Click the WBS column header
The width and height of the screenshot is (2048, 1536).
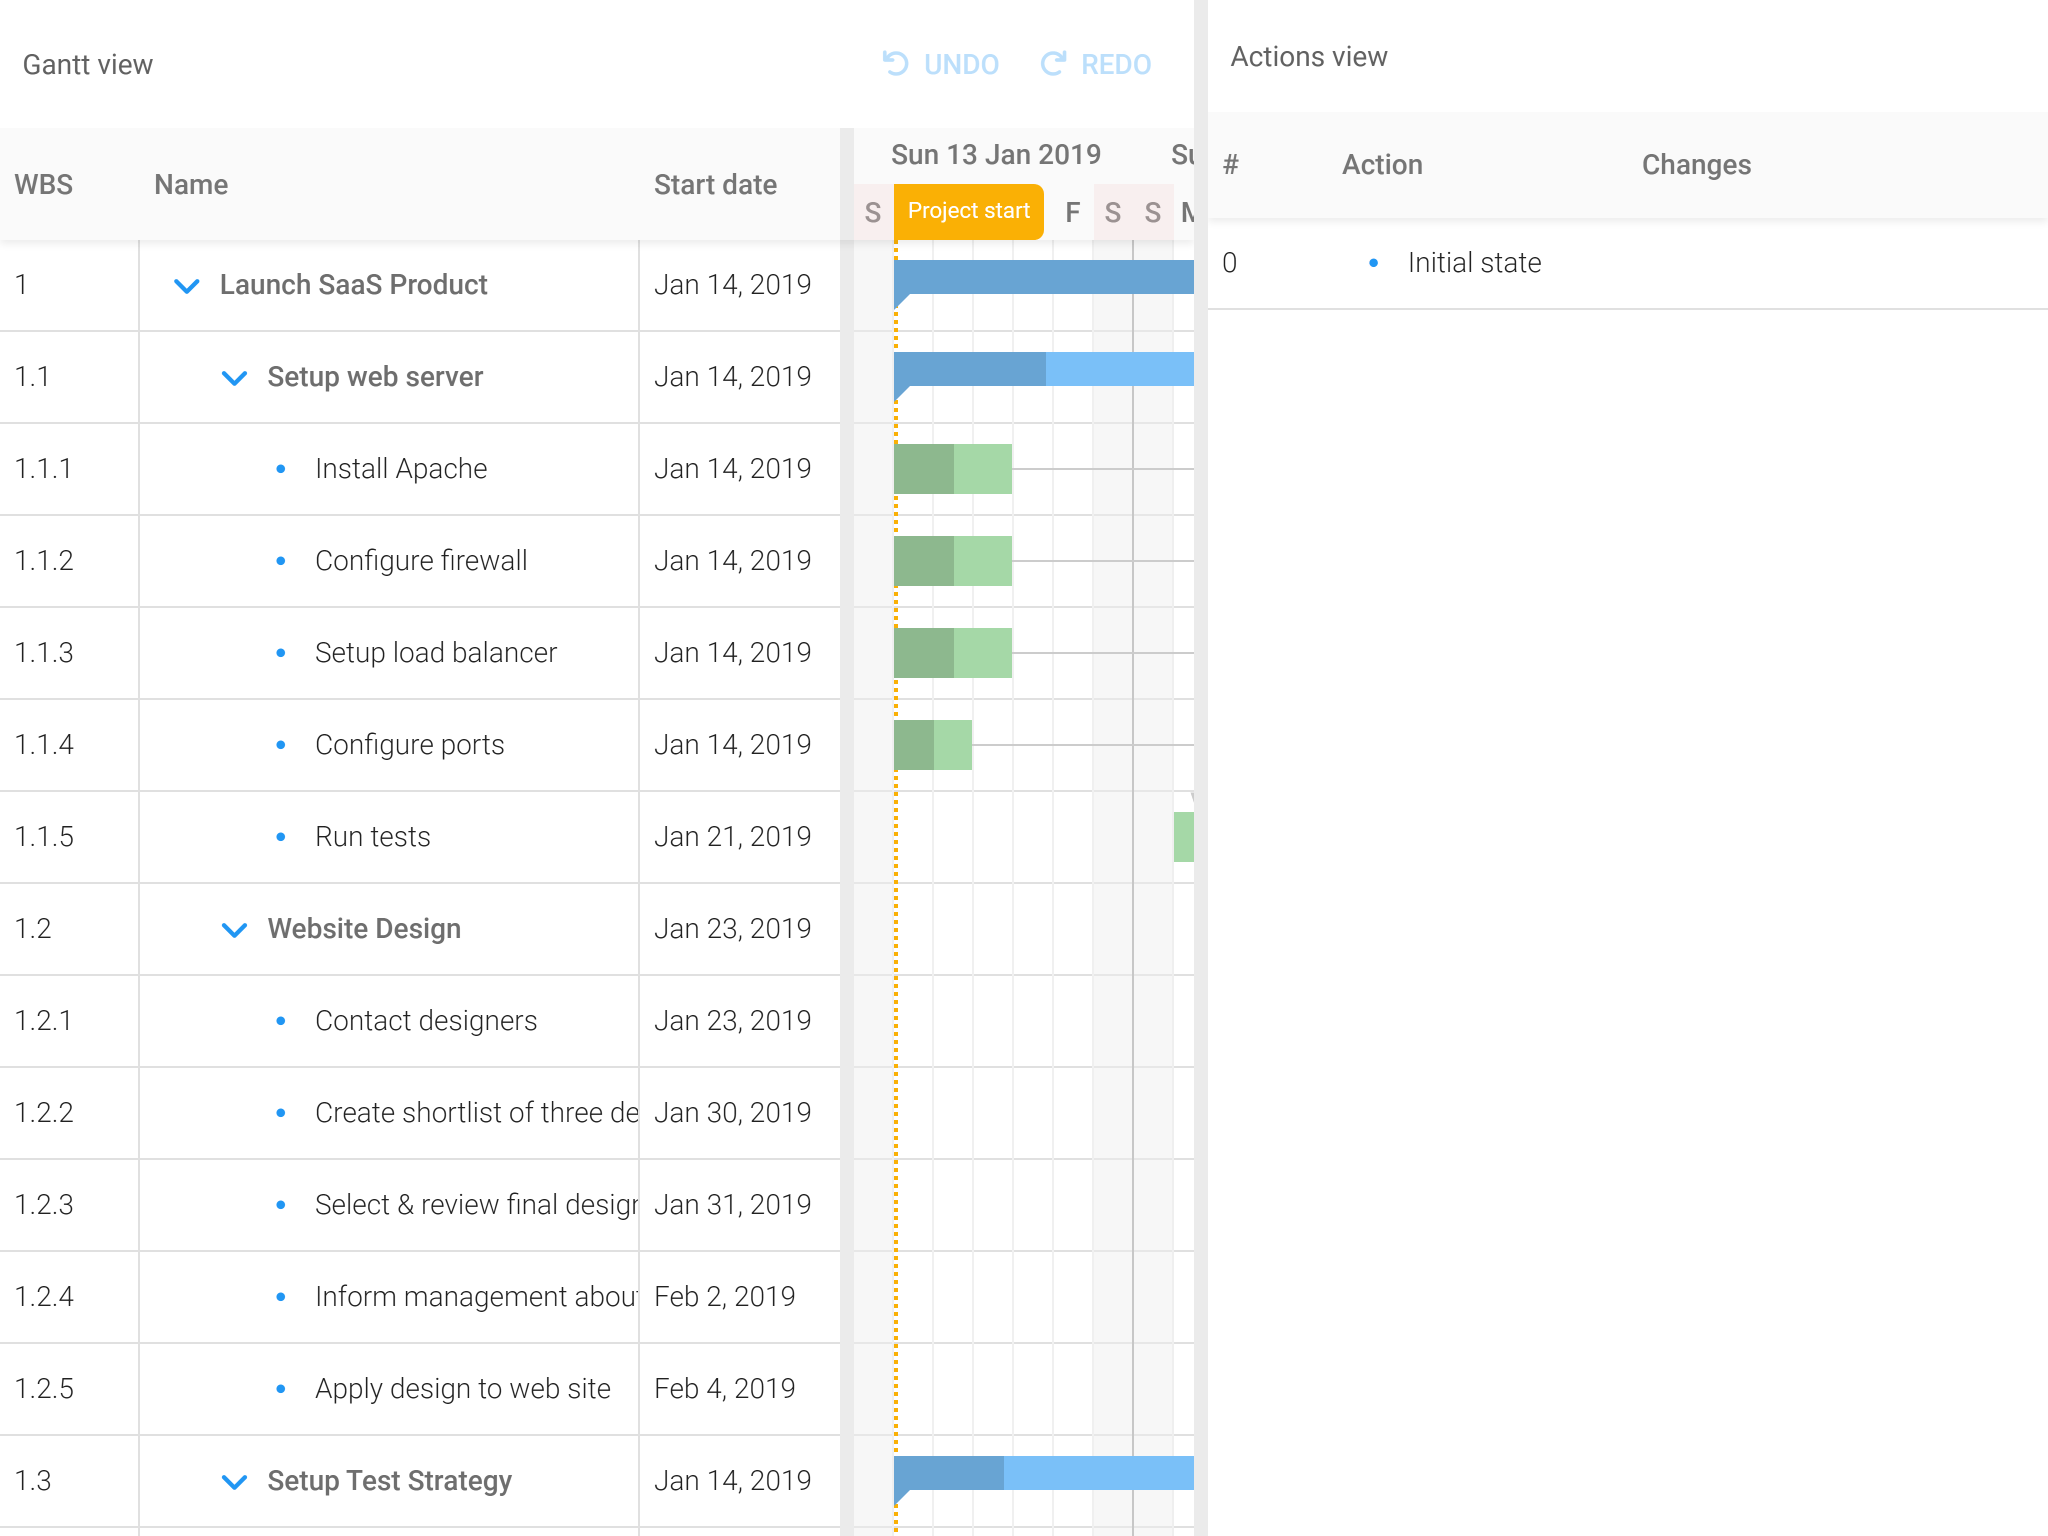point(44,185)
